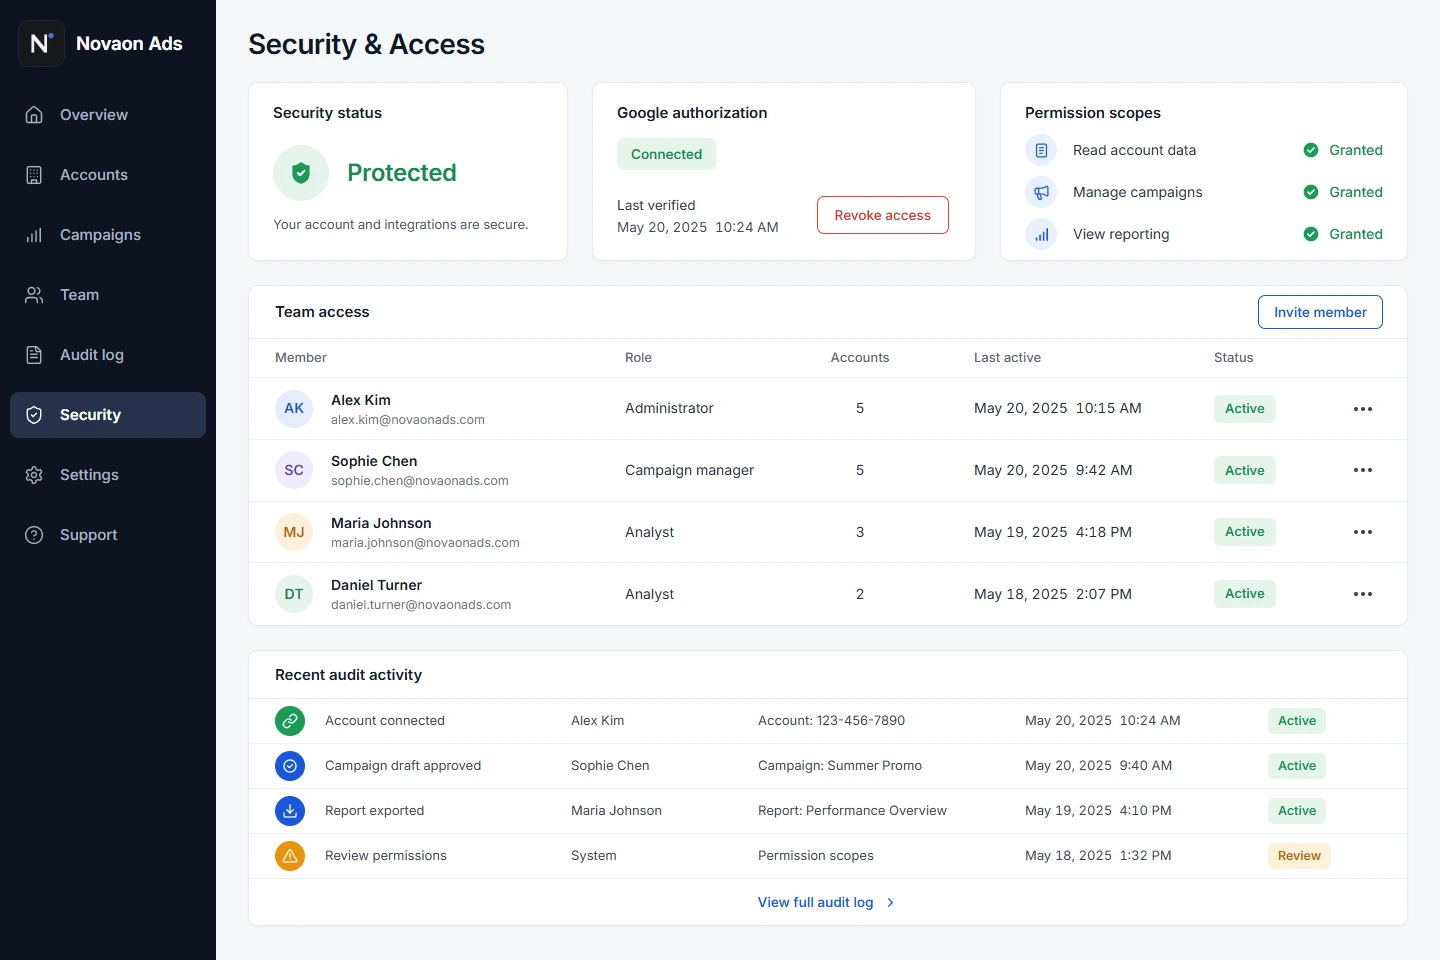Click Campaign: Summer Promo audit entry

point(840,766)
